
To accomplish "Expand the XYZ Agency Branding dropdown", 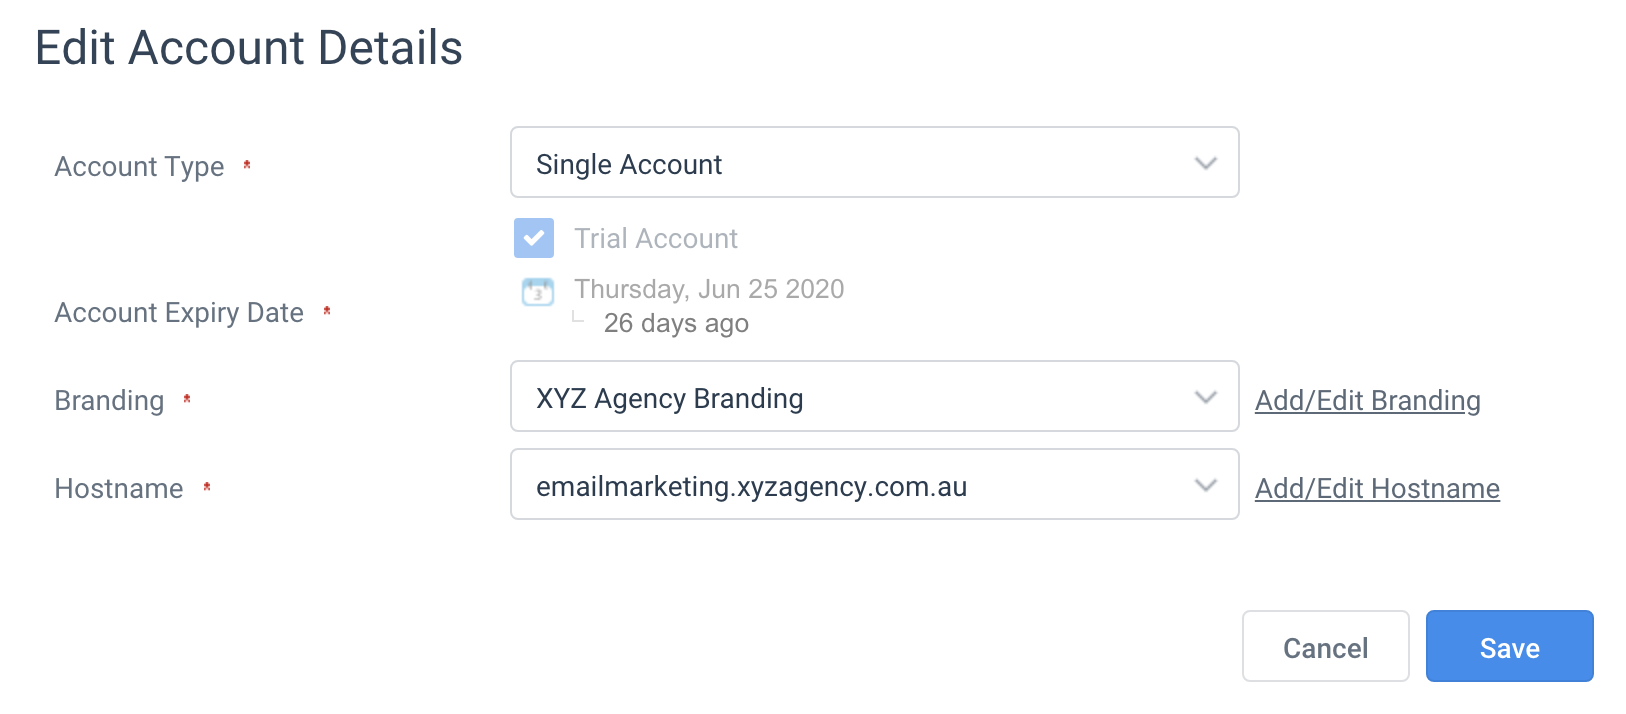I will [x=875, y=396].
